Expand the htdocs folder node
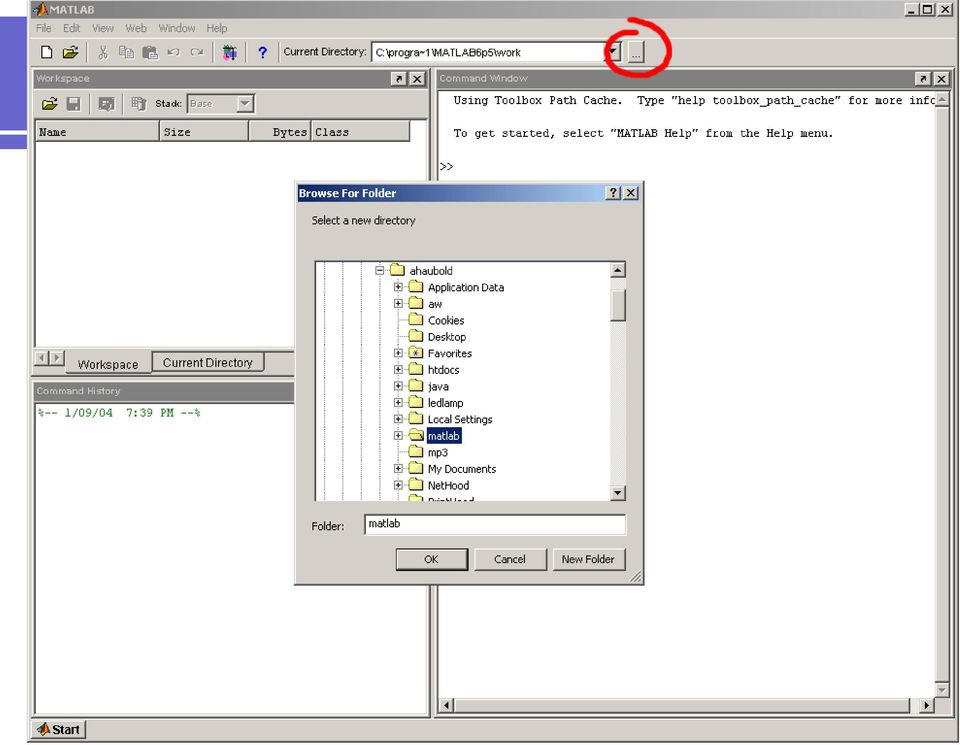 (x=398, y=369)
